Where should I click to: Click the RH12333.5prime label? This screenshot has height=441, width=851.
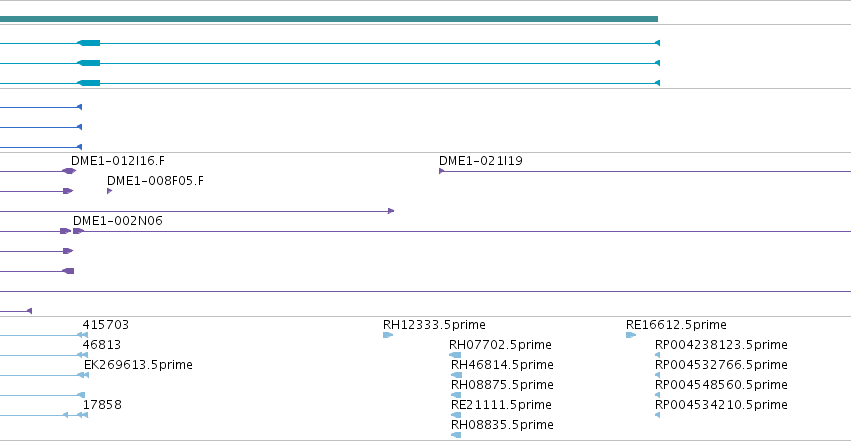pyautogui.click(x=434, y=325)
